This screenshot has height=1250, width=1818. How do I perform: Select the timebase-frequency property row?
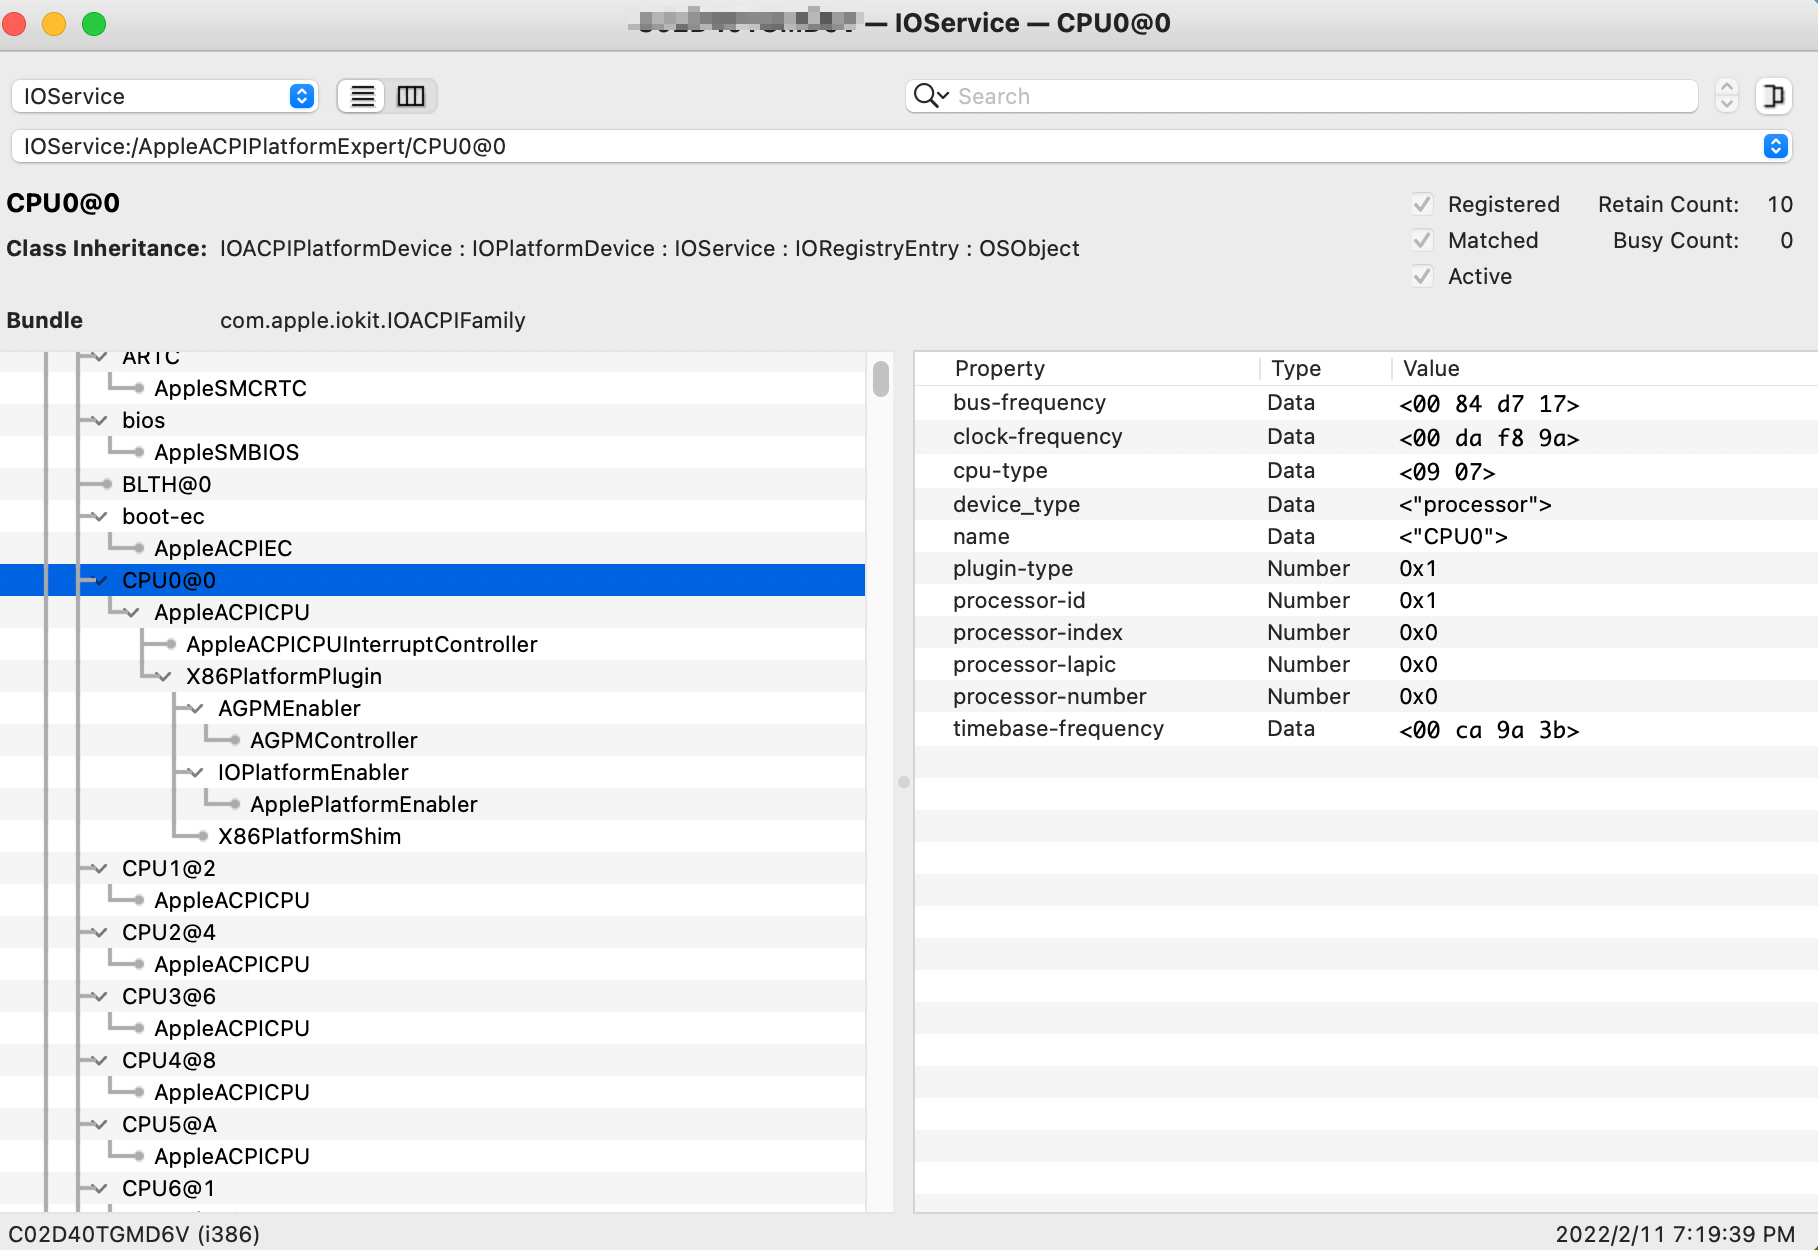coord(1366,729)
